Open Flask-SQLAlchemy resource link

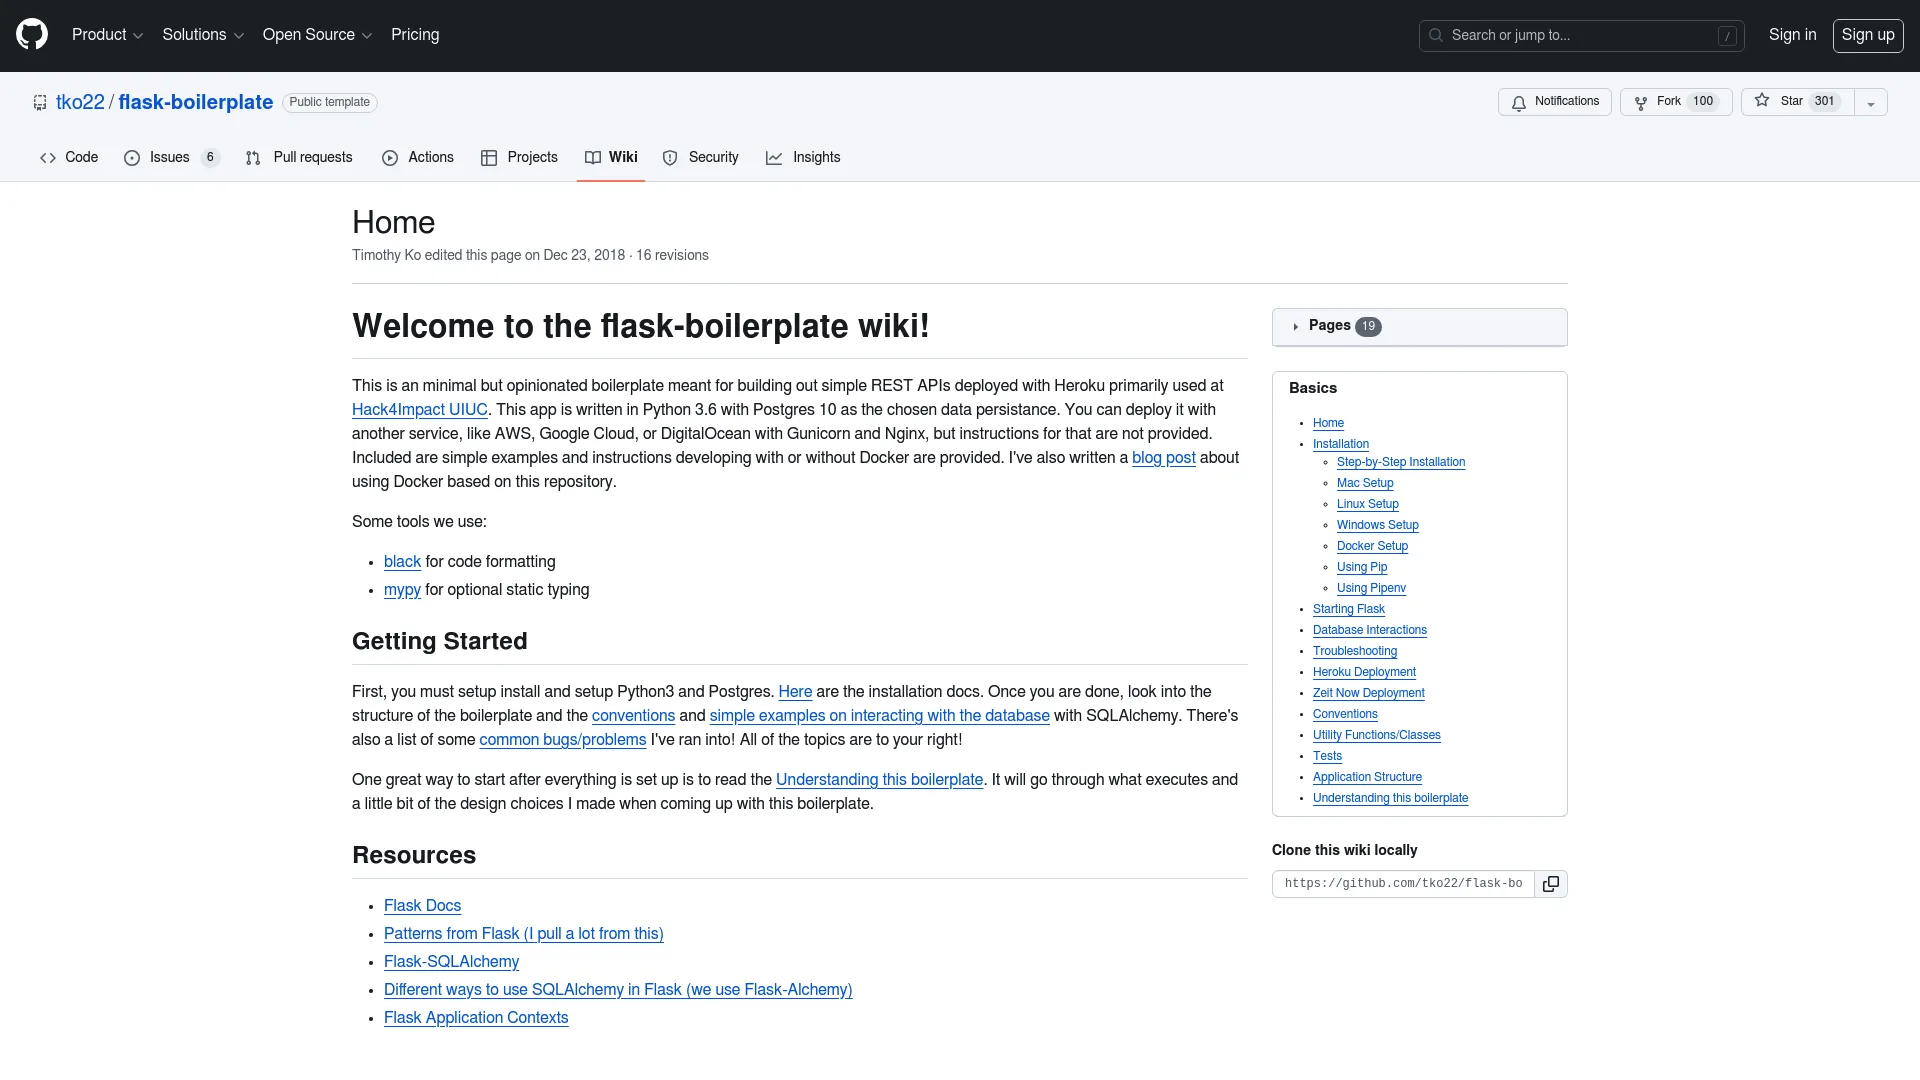click(451, 962)
